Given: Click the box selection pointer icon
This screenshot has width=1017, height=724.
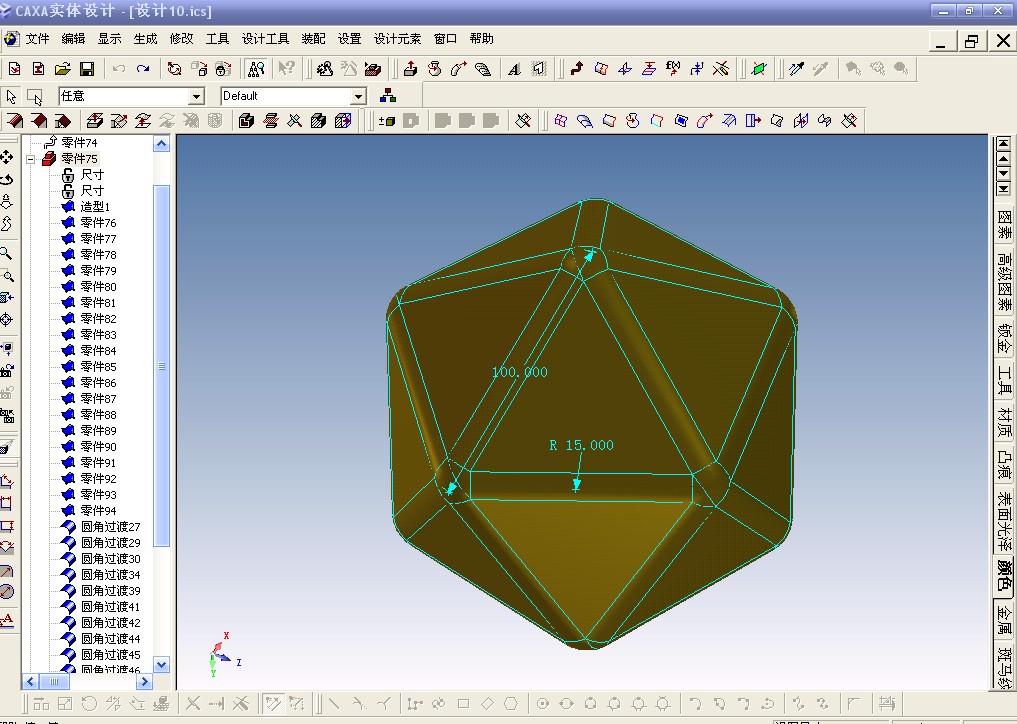Looking at the screenshot, I should point(34,97).
